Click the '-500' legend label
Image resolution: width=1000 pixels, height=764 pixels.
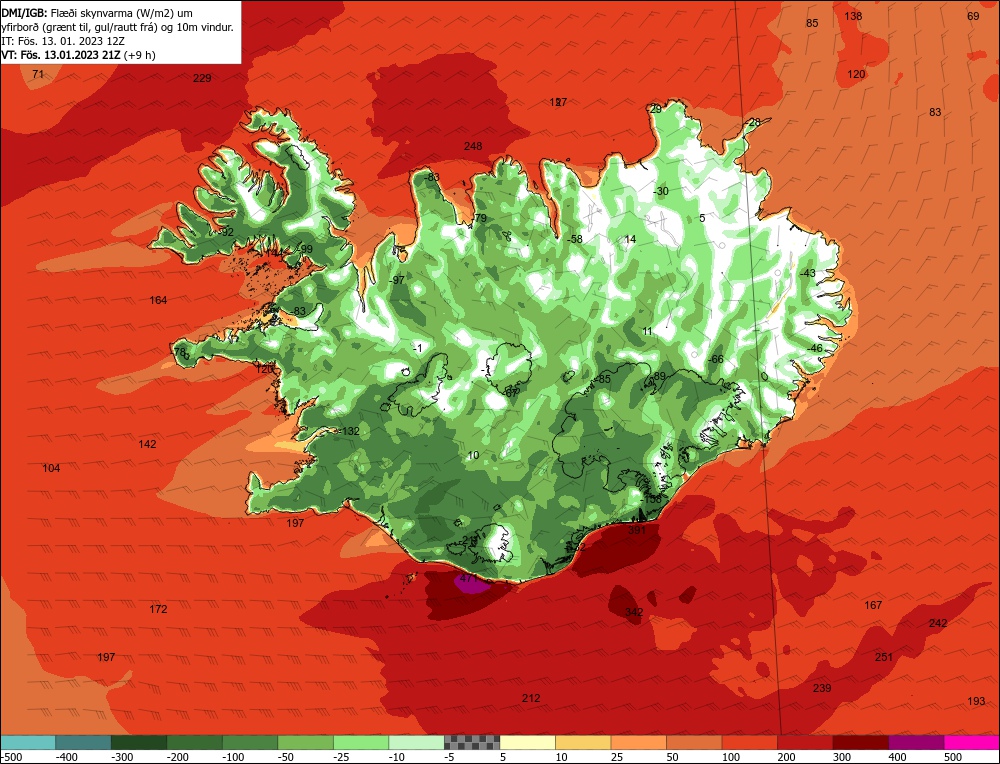pos(11,757)
